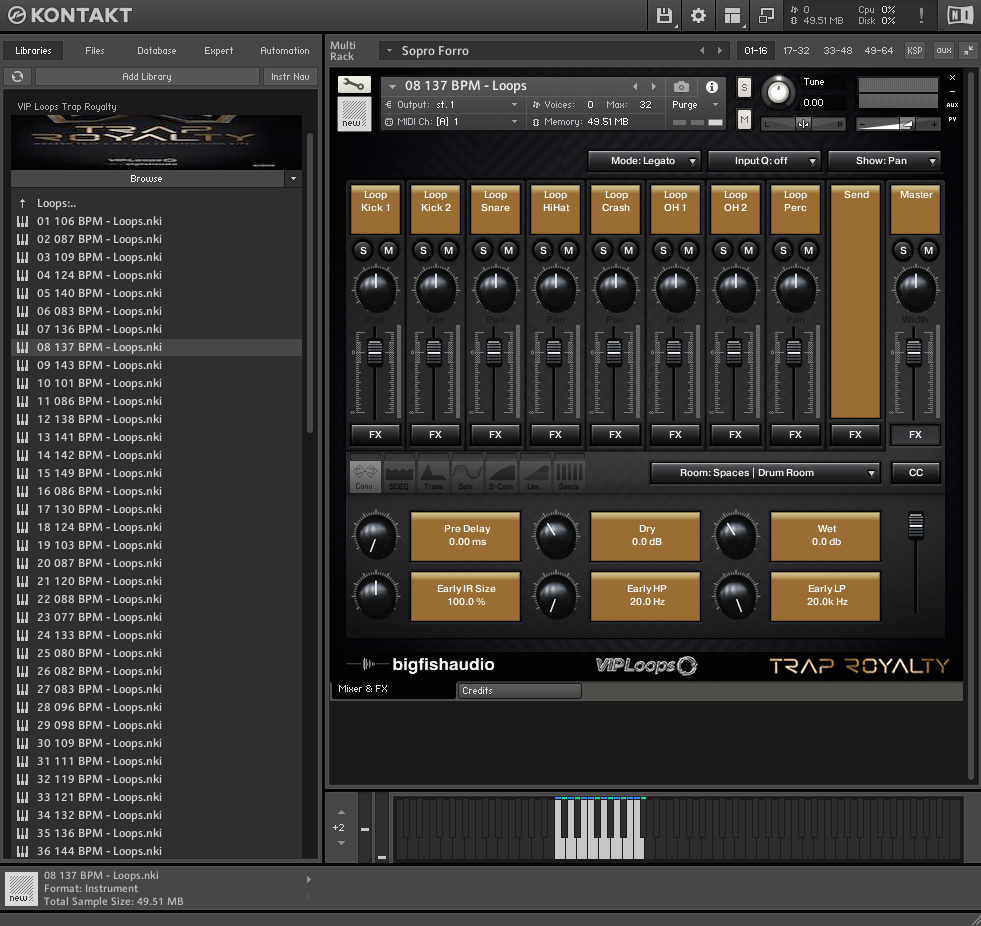
Task: Open the Mode: Legato dropdown
Action: (x=644, y=161)
